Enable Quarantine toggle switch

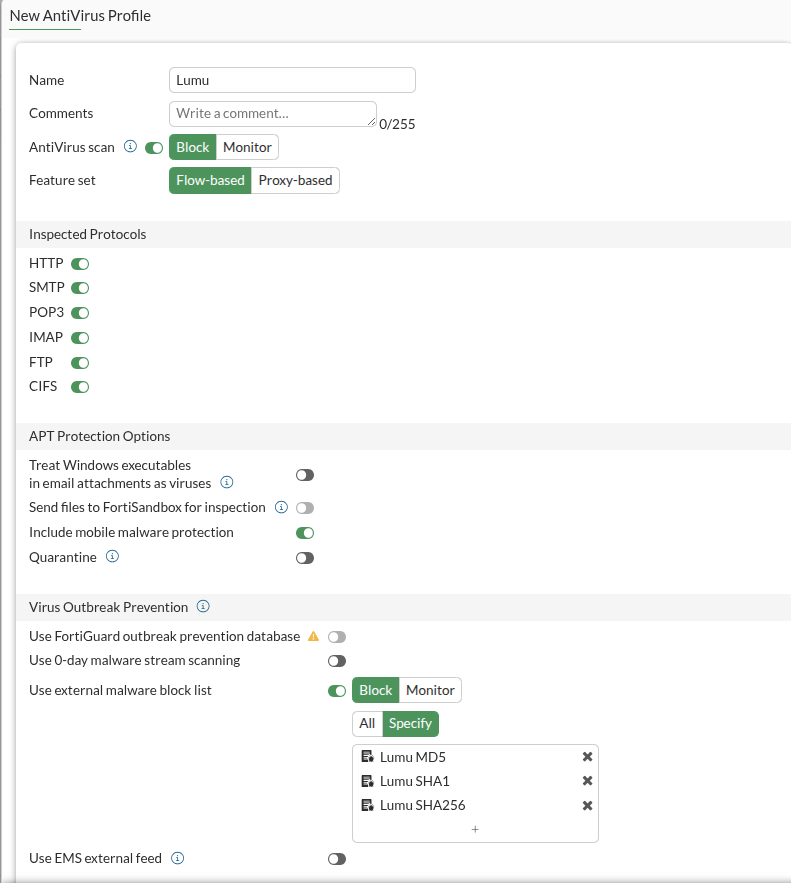305,558
